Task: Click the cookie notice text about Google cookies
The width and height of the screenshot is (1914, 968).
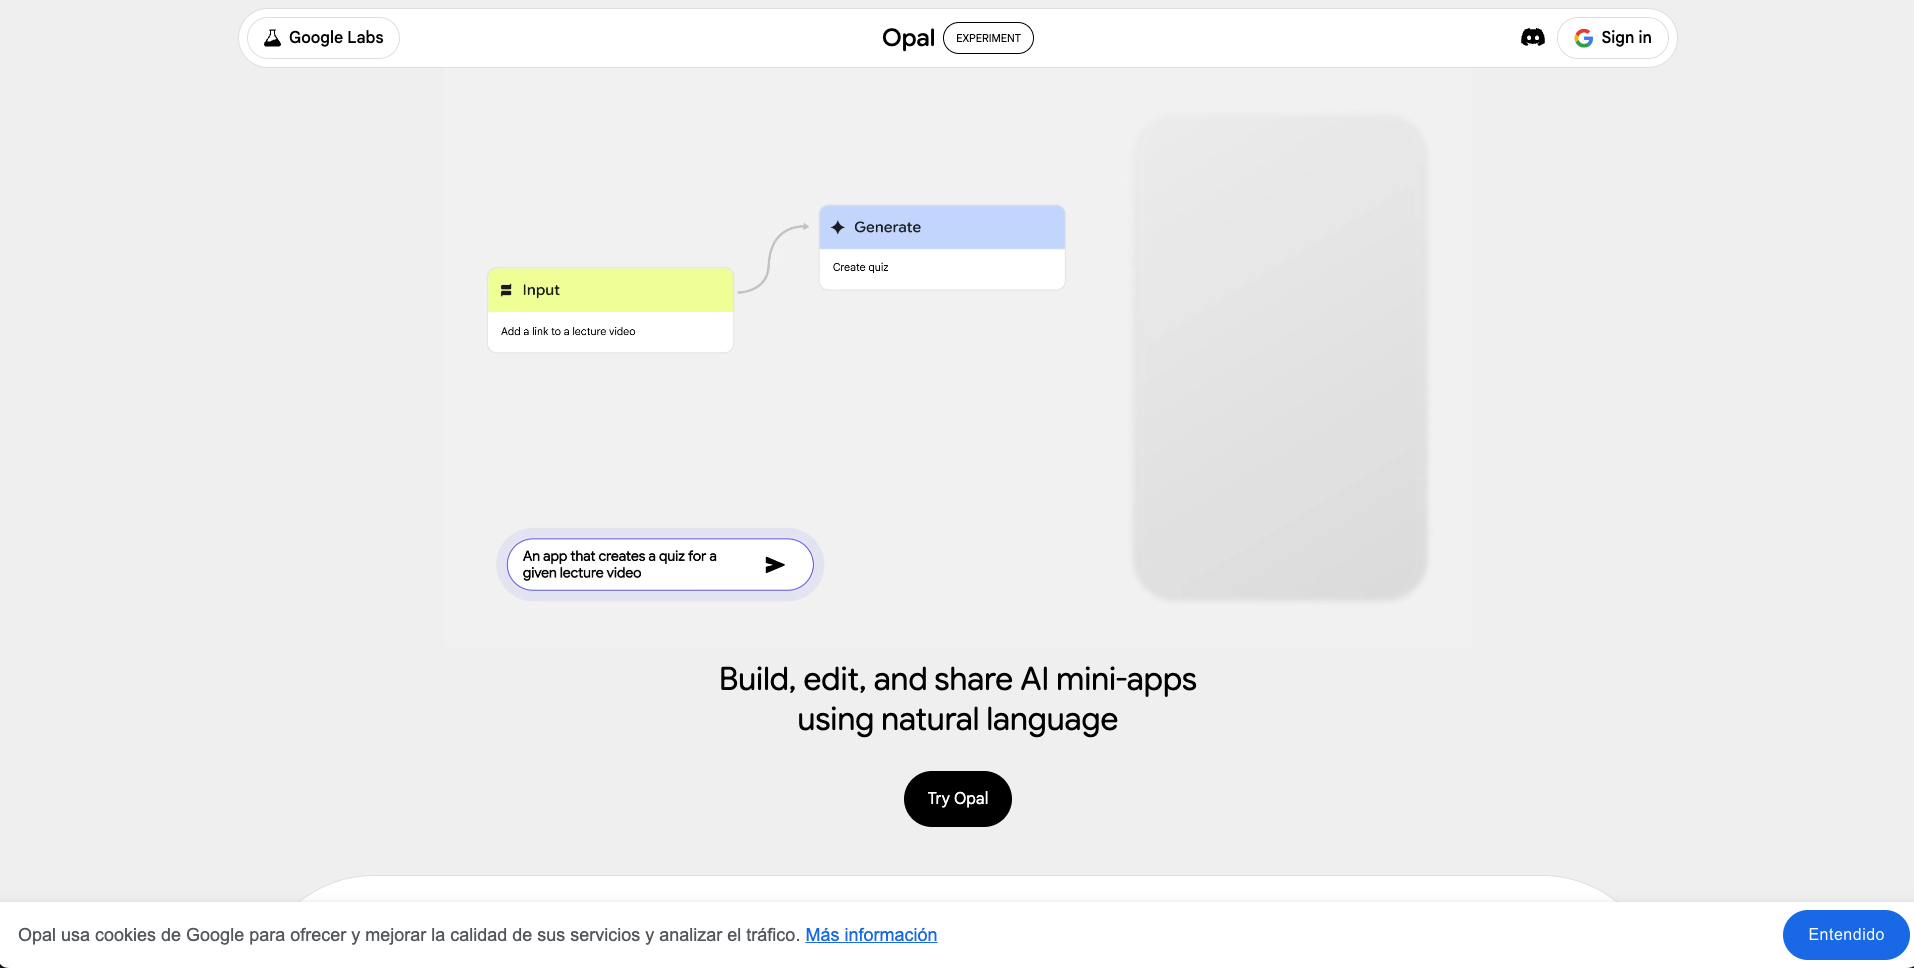Action: pyautogui.click(x=408, y=935)
